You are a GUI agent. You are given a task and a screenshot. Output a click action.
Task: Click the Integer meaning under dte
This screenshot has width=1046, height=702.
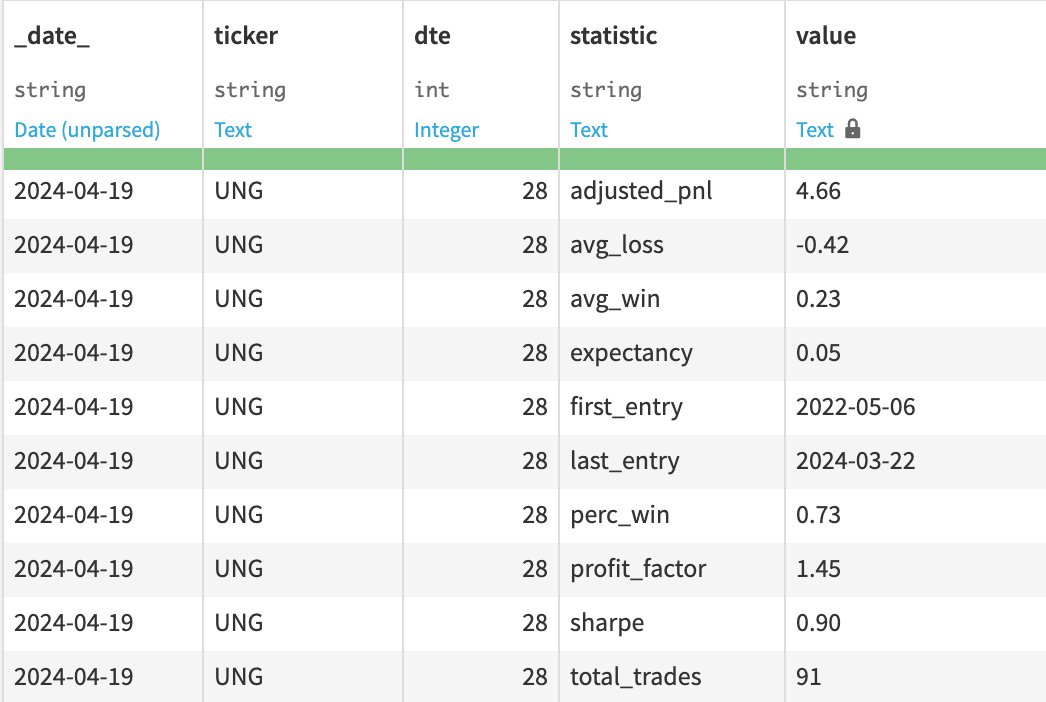(446, 130)
